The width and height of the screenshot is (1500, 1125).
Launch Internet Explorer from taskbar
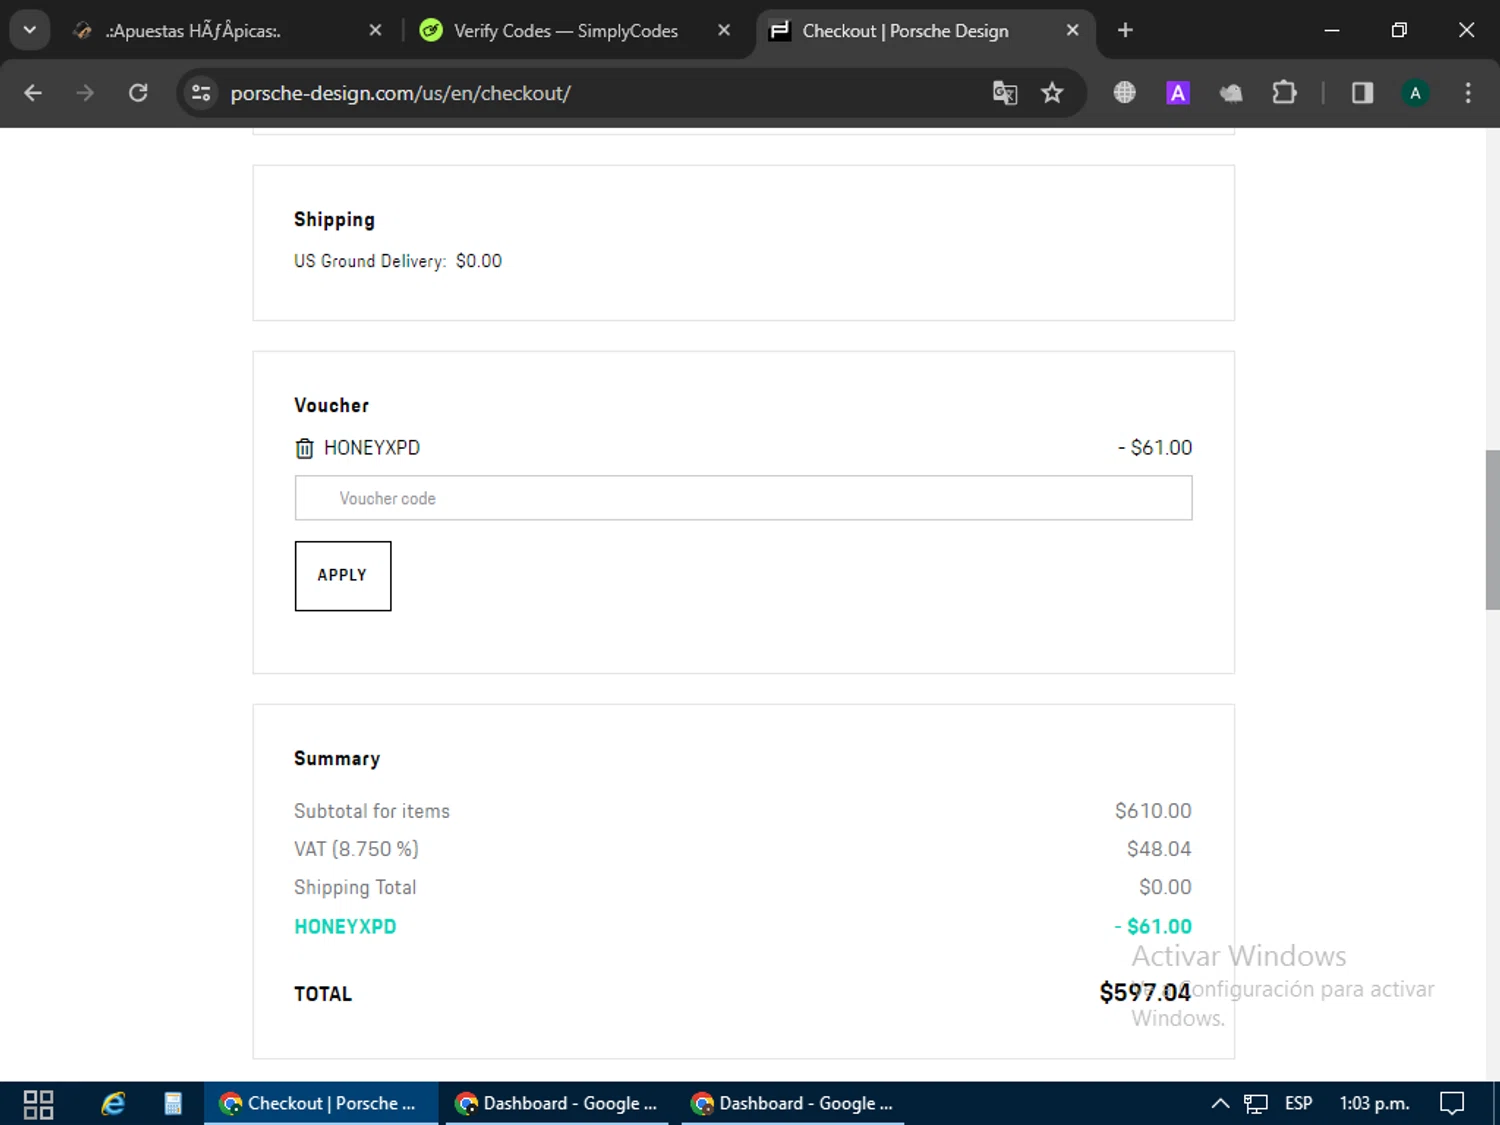coord(113,1104)
